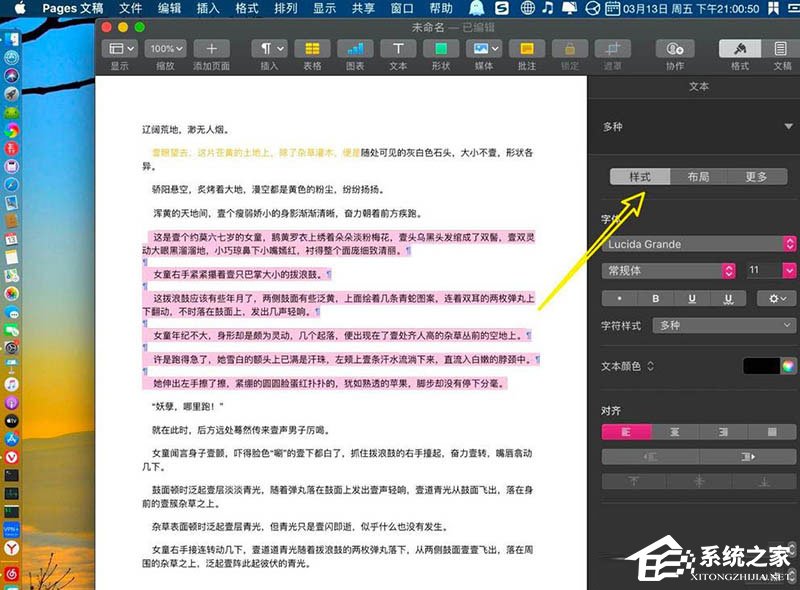The height and width of the screenshot is (590, 800).
Task: Open the 字符样式 character style dropdown
Action: pyautogui.click(x=720, y=325)
